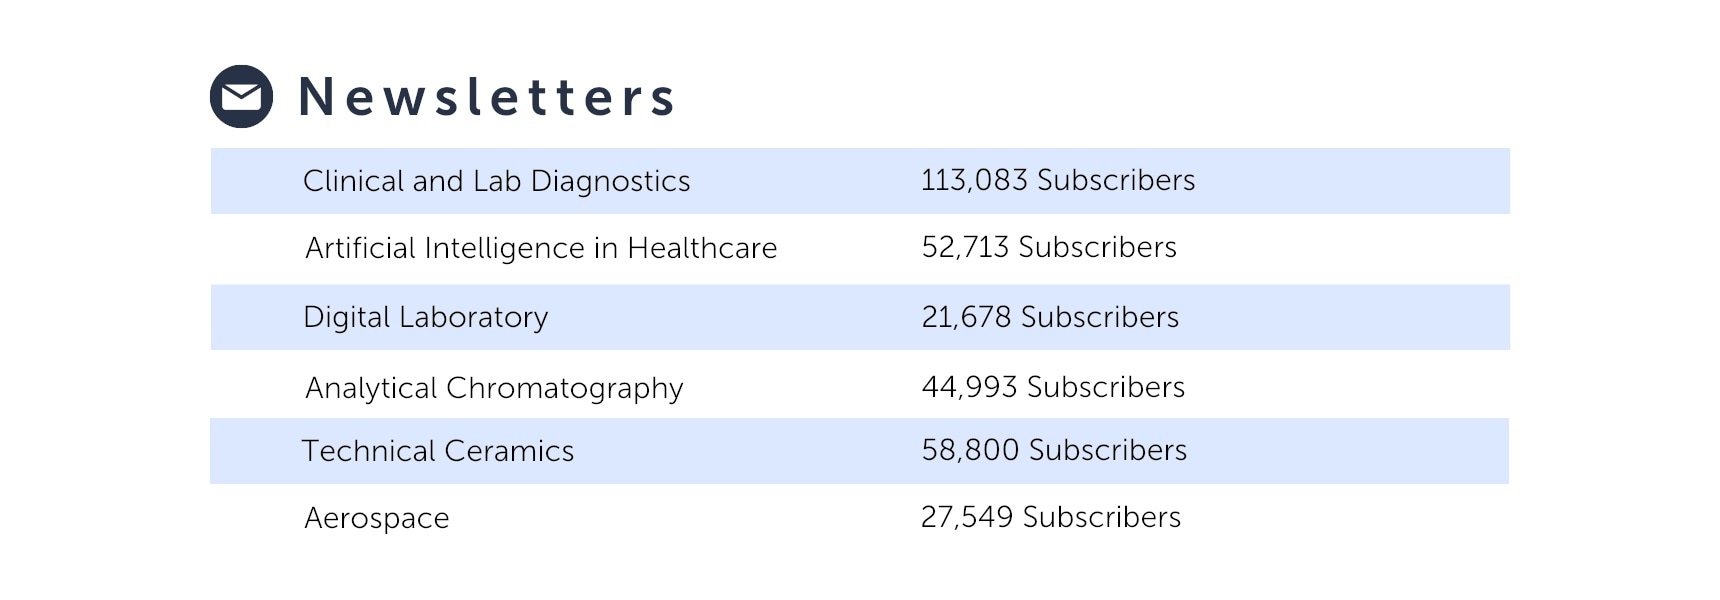Click 58,800 Subscribers count
The image size is (1720, 600).
pyautogui.click(x=1054, y=450)
